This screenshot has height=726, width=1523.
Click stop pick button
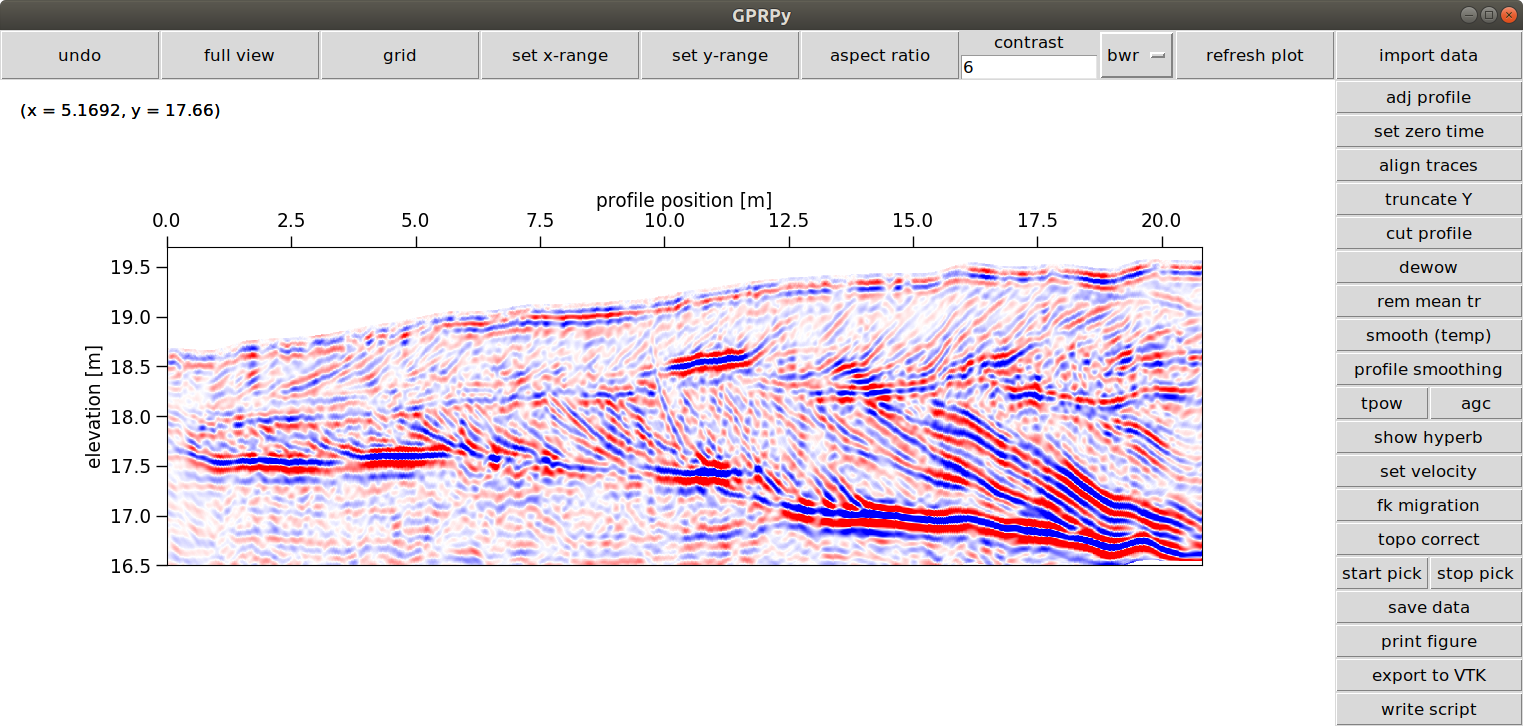[x=1476, y=573]
